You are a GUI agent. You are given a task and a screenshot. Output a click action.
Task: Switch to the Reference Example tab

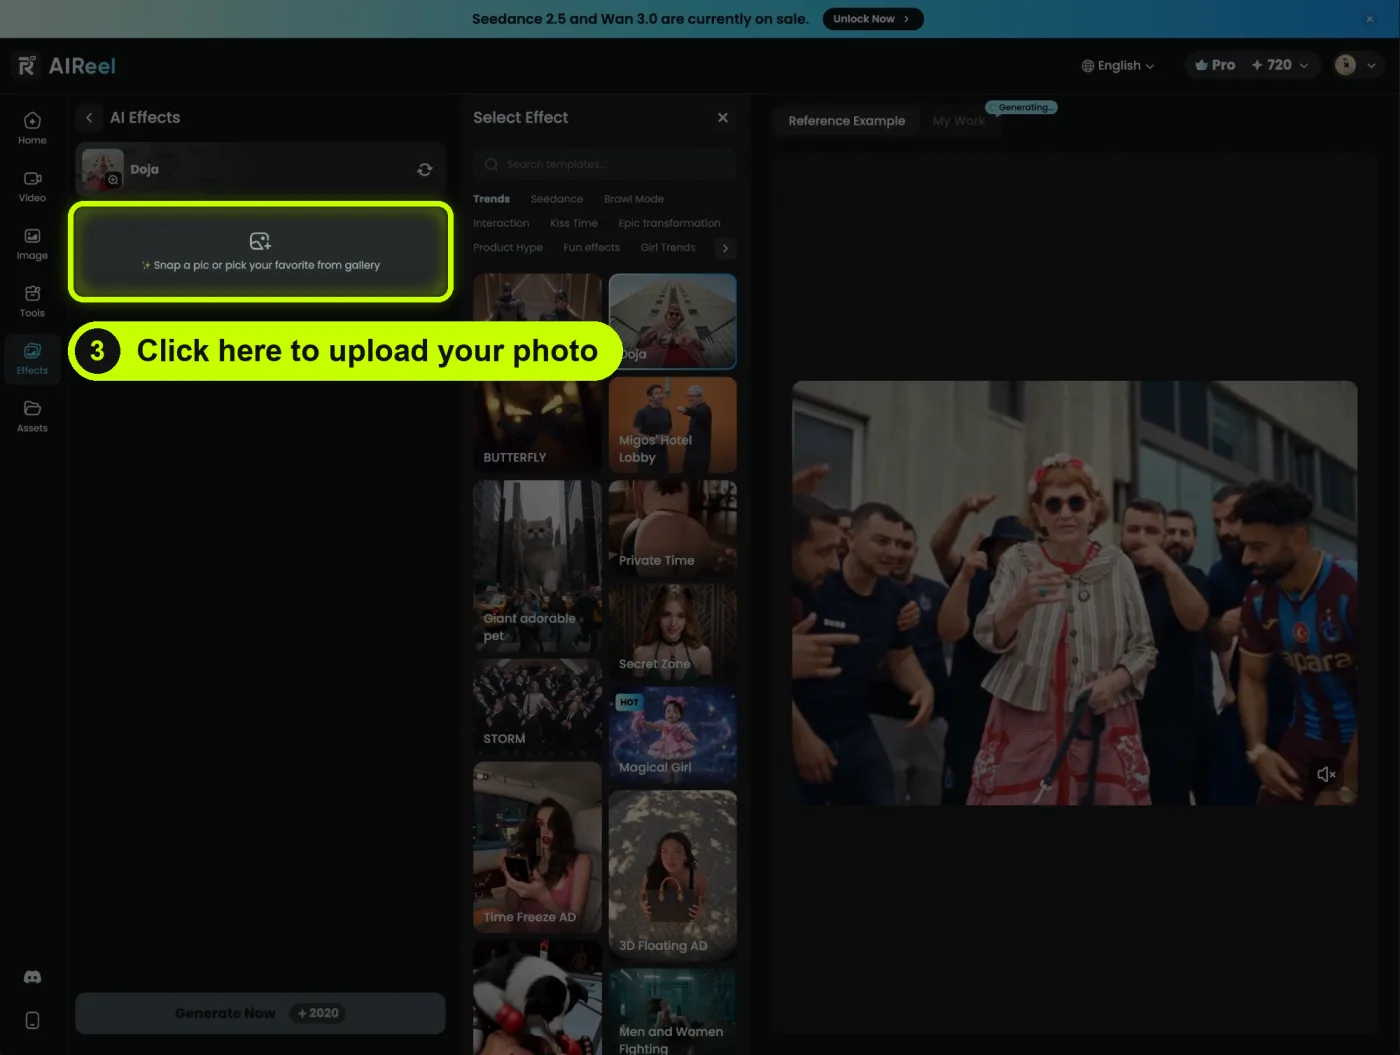point(846,121)
